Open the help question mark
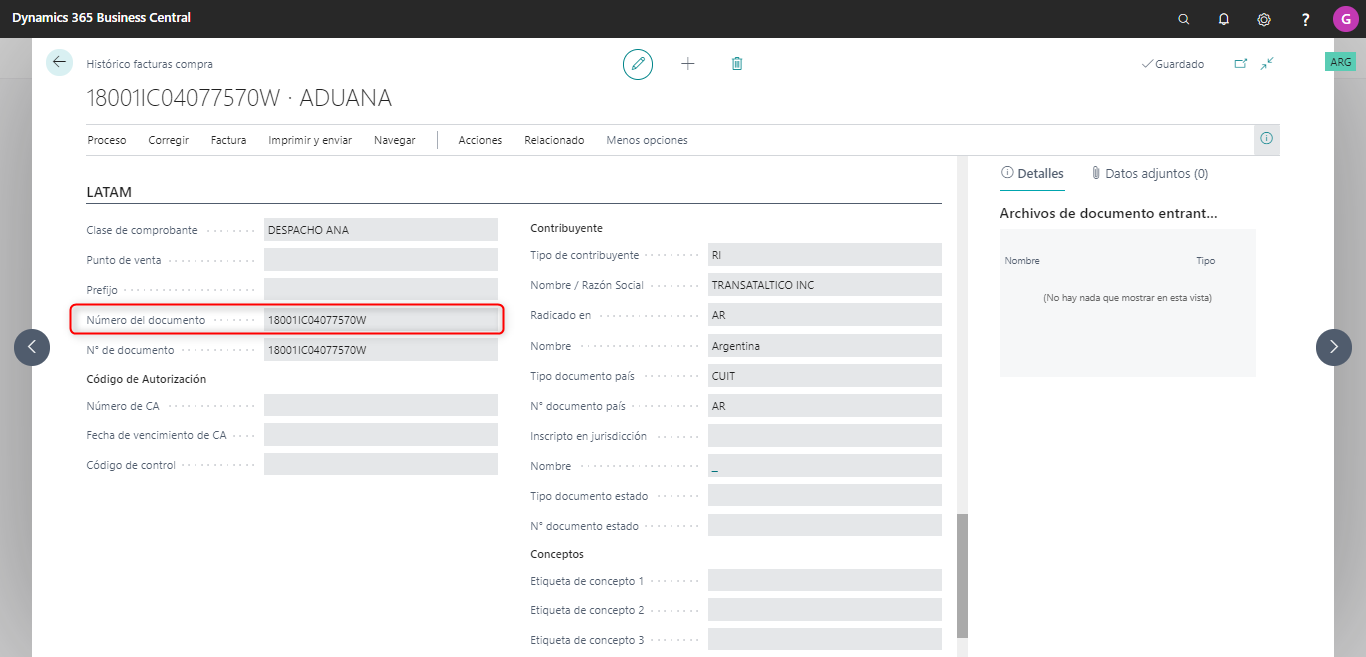The height and width of the screenshot is (657, 1366). tap(1305, 19)
